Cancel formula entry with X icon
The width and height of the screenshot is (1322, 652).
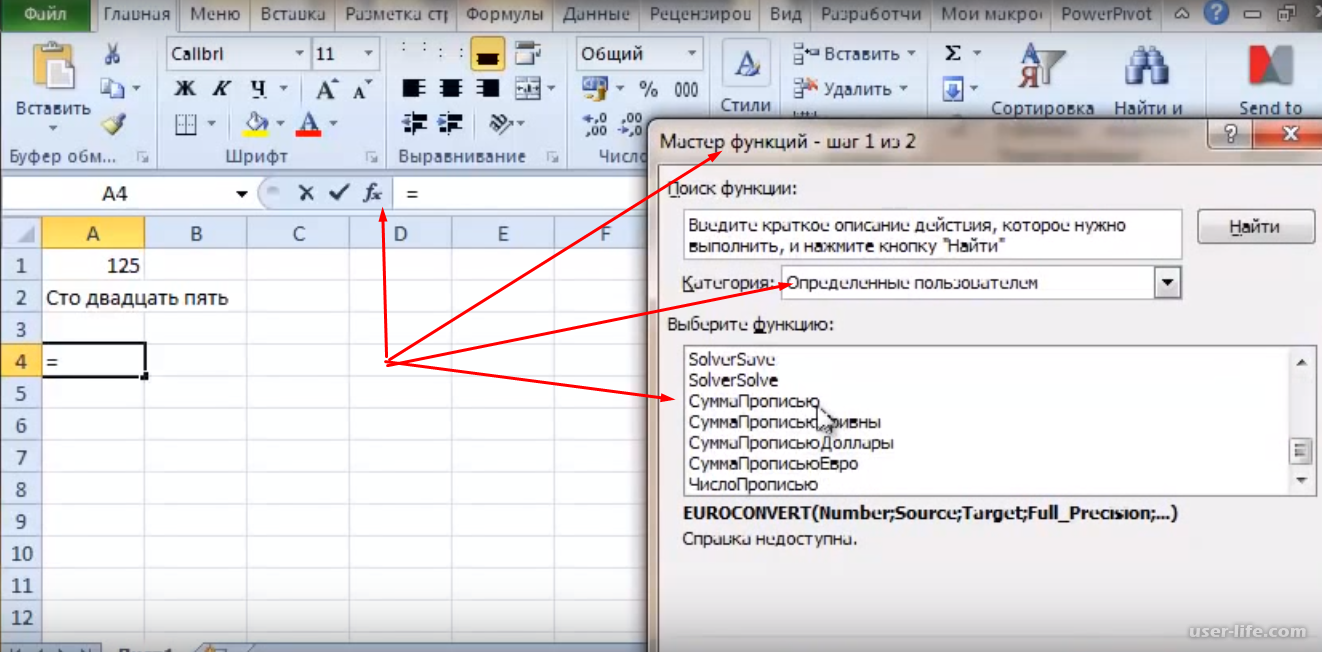pos(307,194)
